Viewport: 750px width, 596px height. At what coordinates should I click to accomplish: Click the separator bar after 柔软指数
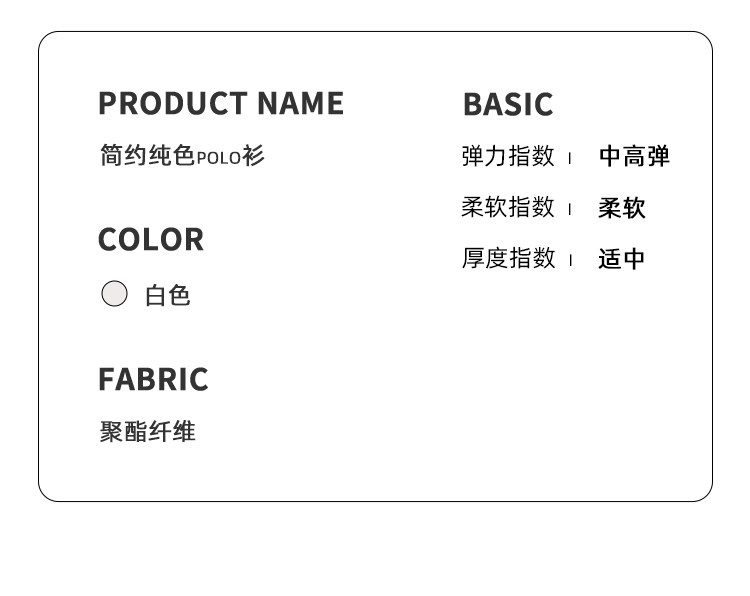pos(570,209)
